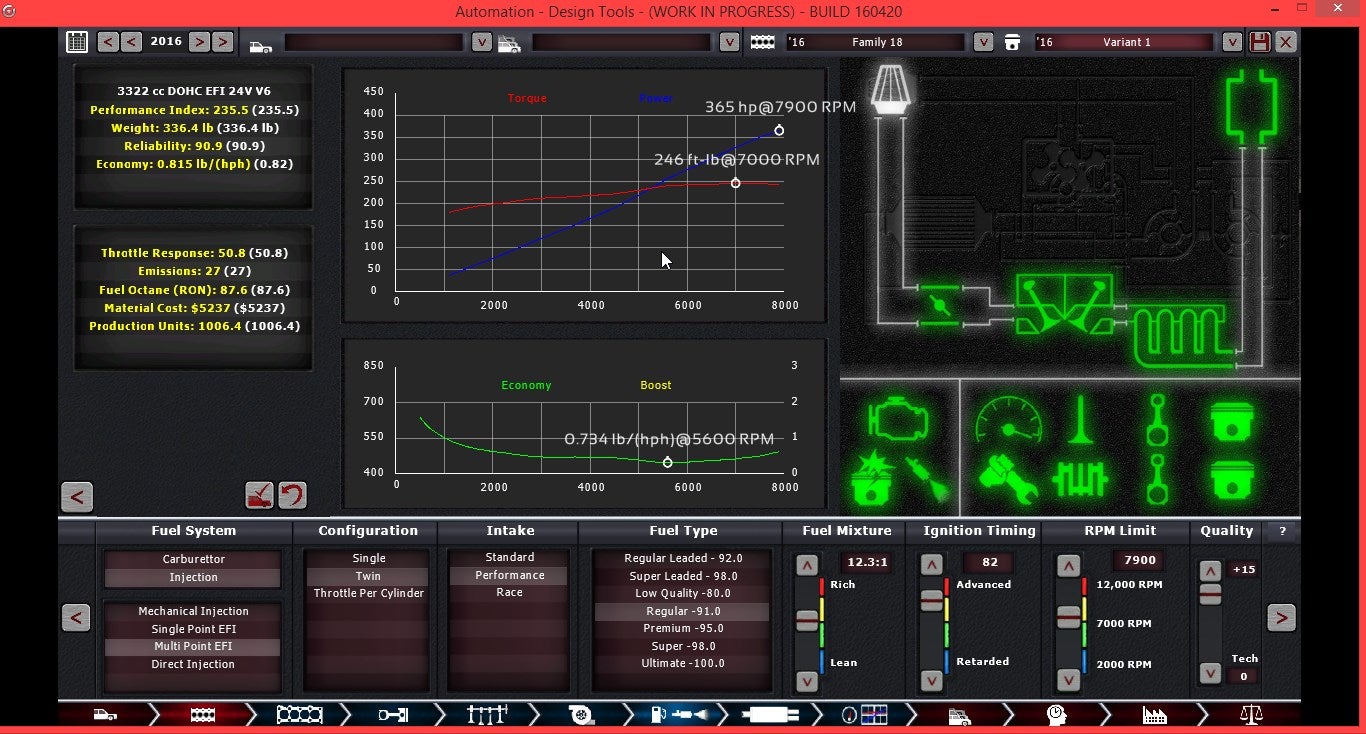Click the hand holding wrench icon
This screenshot has width=1366, height=734.
click(x=1008, y=479)
